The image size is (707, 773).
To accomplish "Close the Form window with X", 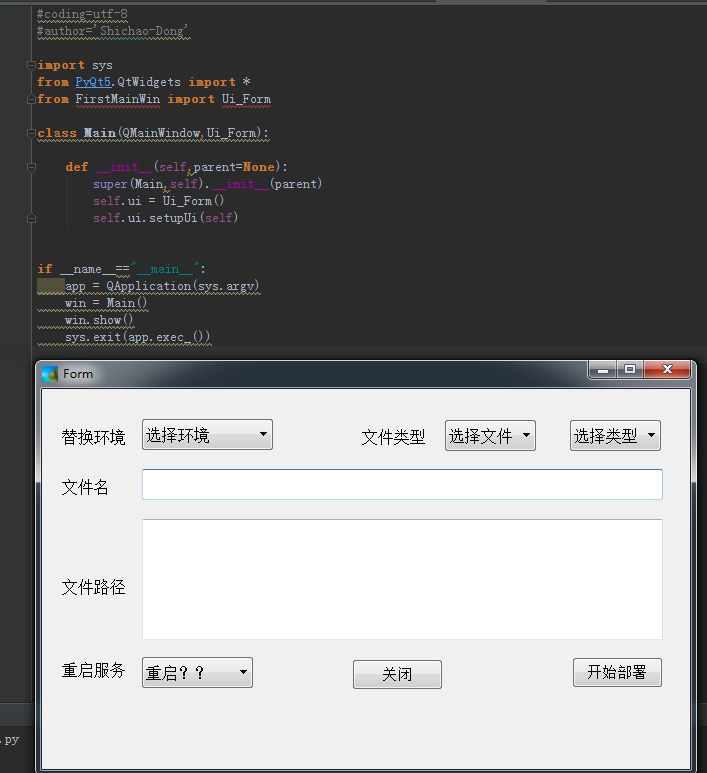I will pos(667,369).
